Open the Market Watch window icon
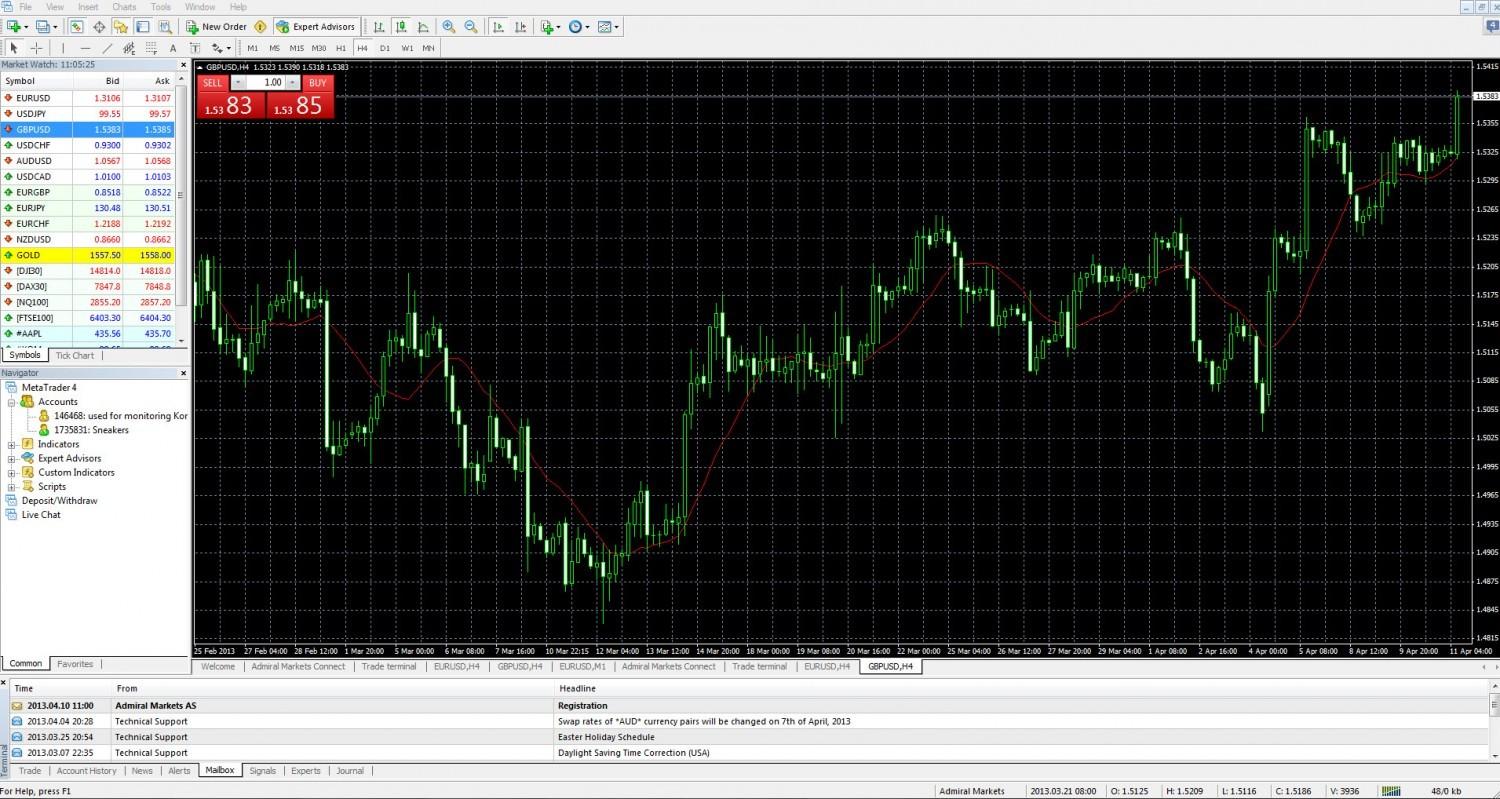This screenshot has width=1500, height=799. [76, 27]
